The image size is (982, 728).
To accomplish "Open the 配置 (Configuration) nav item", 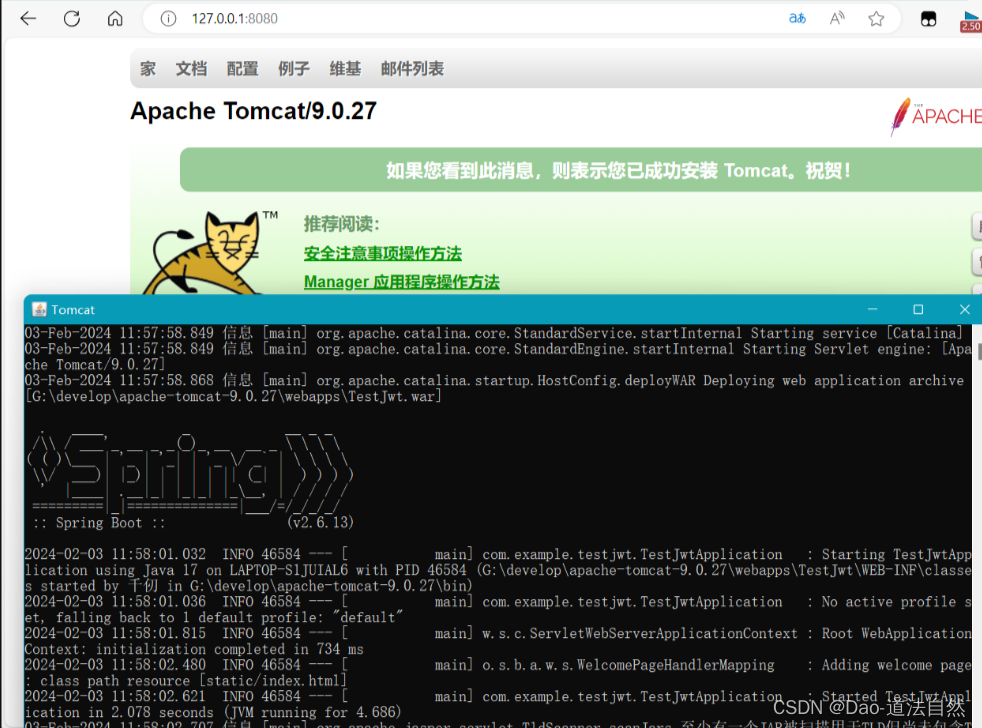I will [242, 68].
